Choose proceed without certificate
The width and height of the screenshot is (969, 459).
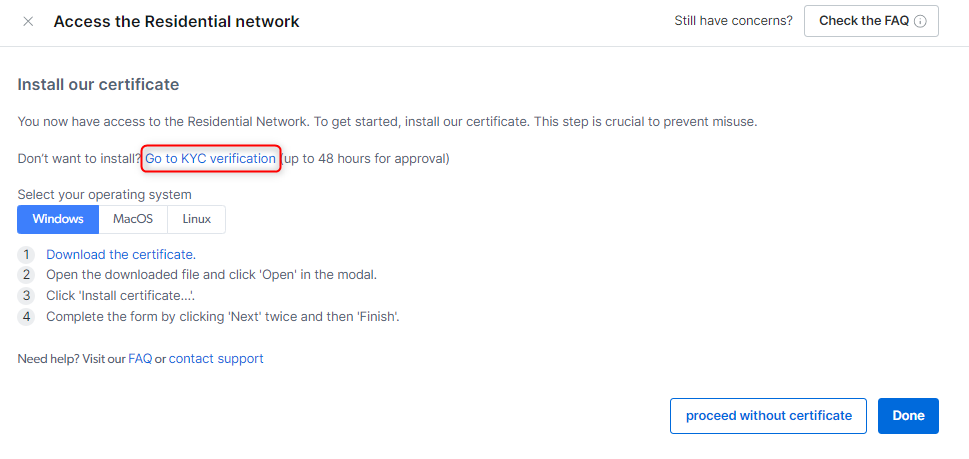click(768, 416)
